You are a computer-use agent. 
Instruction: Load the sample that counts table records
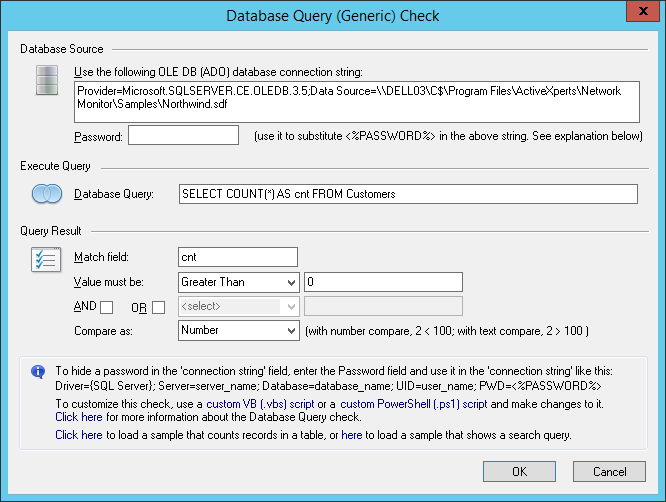click(x=79, y=436)
